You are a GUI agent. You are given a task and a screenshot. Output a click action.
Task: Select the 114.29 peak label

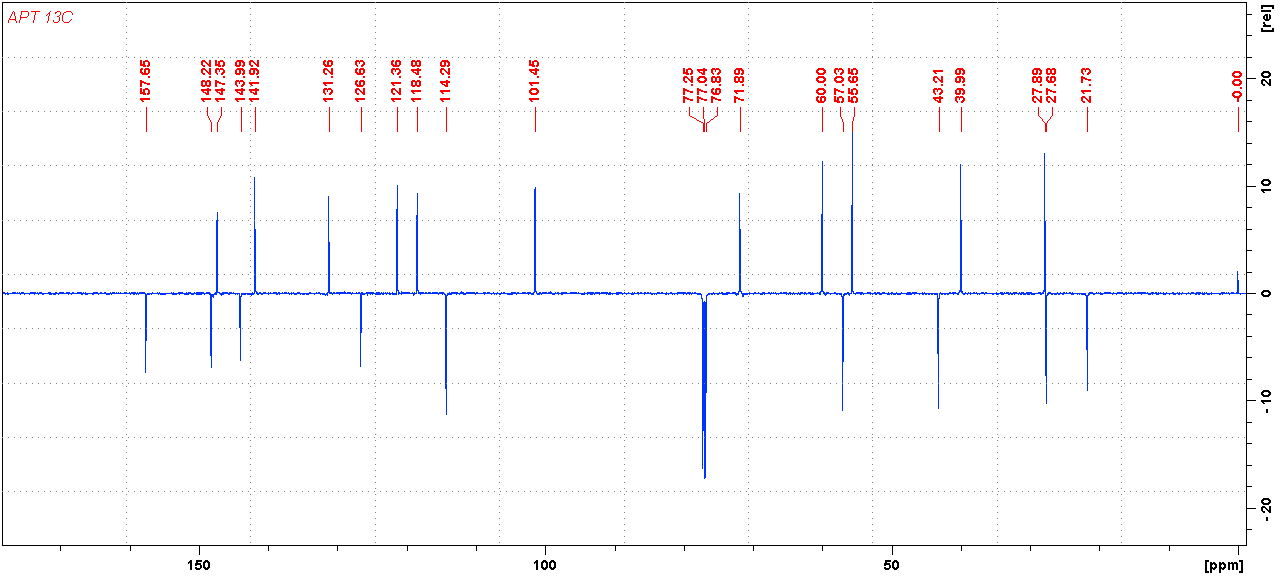click(x=446, y=81)
